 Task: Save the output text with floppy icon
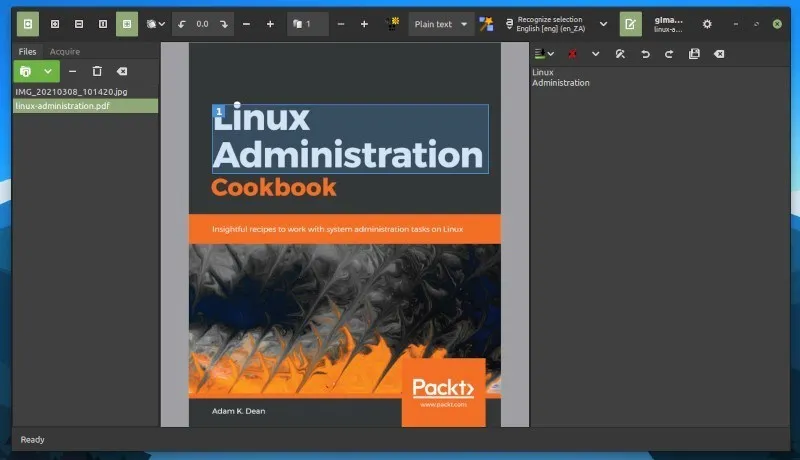(694, 54)
